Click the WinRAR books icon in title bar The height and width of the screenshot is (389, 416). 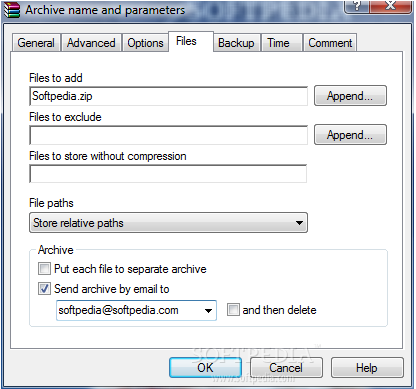[x=12, y=10]
